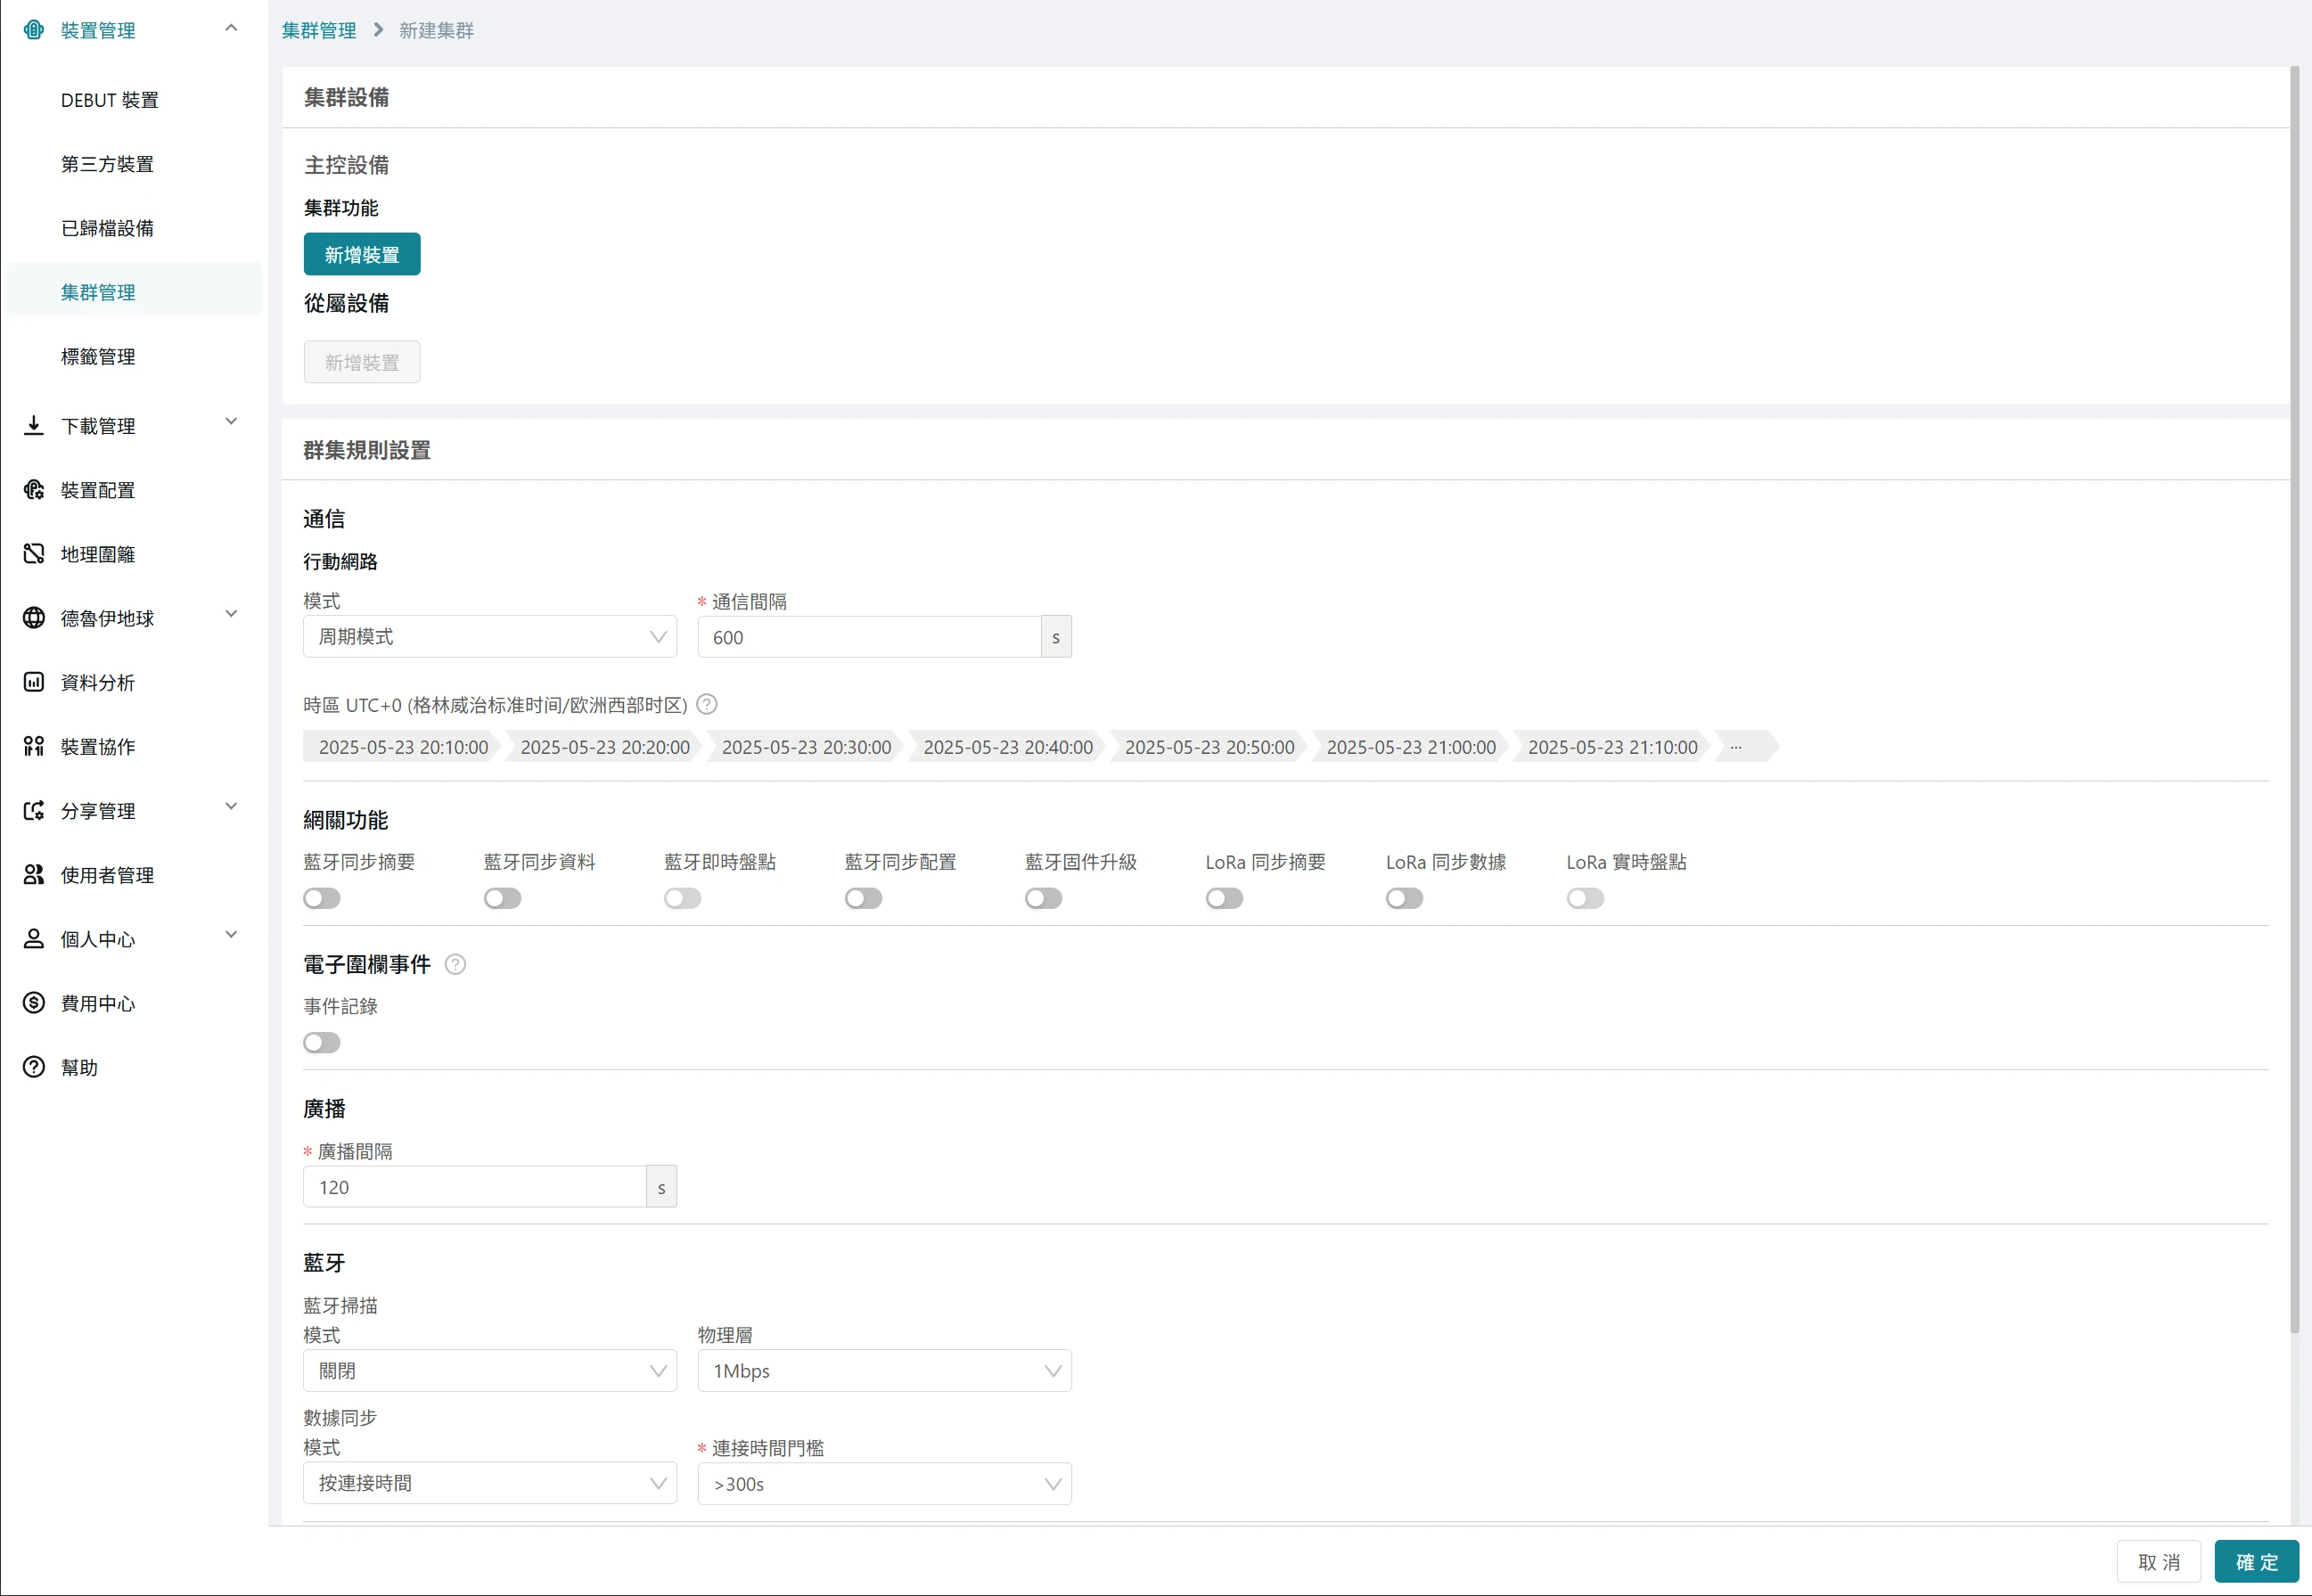
Task: Click the 裝置協作 sidebar icon
Action: click(x=34, y=746)
